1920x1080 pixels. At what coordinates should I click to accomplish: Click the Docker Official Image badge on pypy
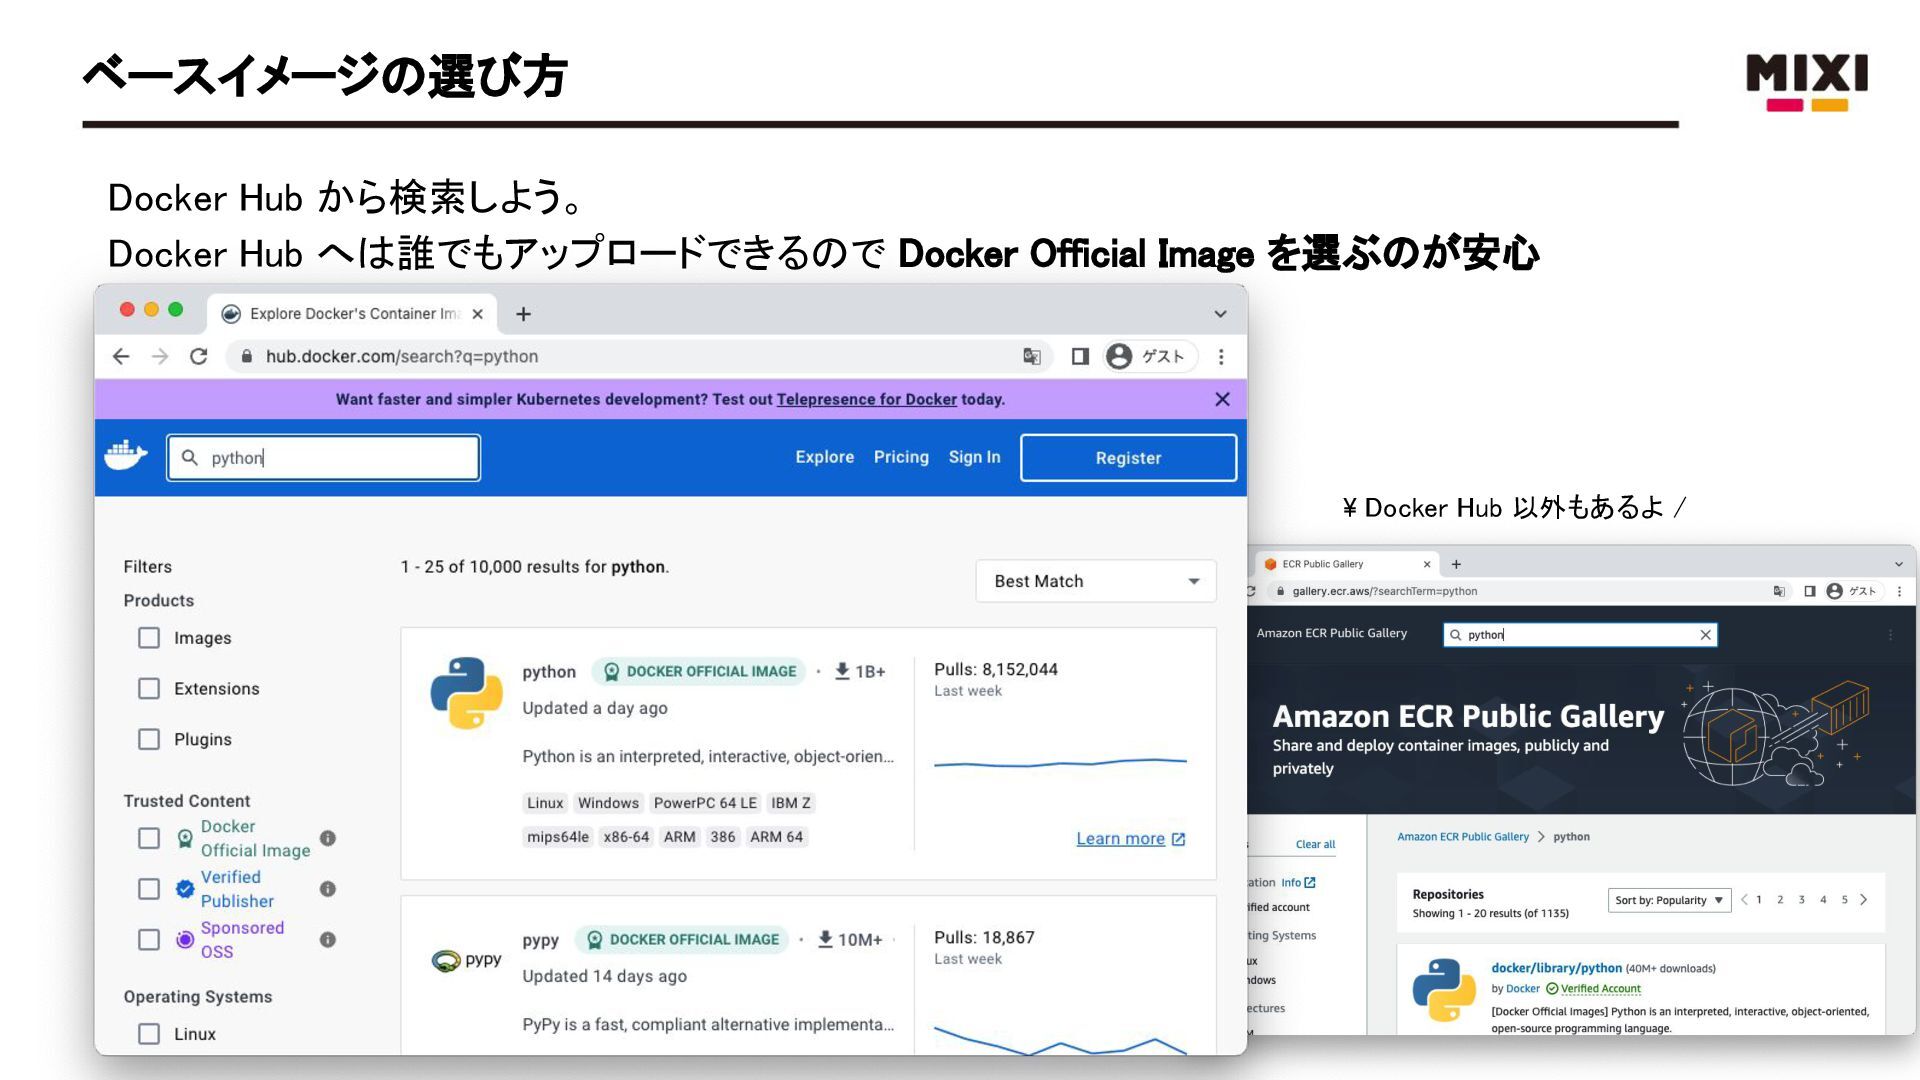682,939
